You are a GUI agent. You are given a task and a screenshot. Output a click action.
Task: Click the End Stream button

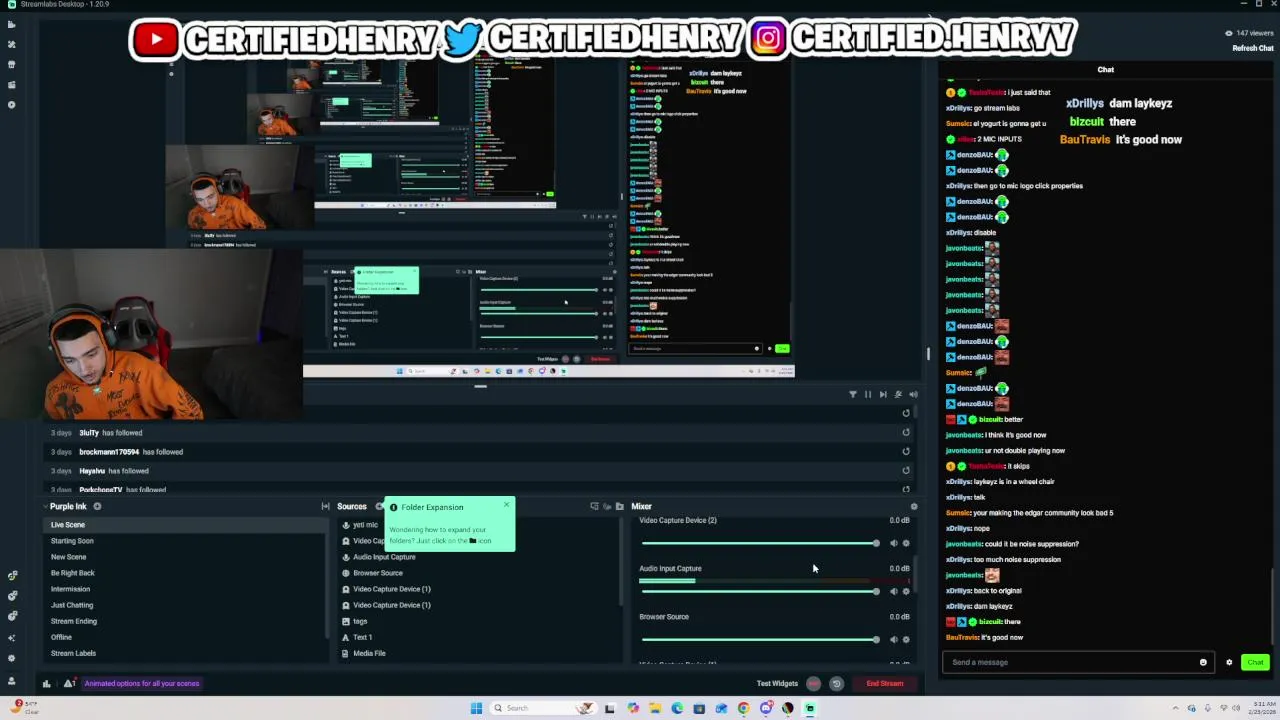click(x=885, y=684)
